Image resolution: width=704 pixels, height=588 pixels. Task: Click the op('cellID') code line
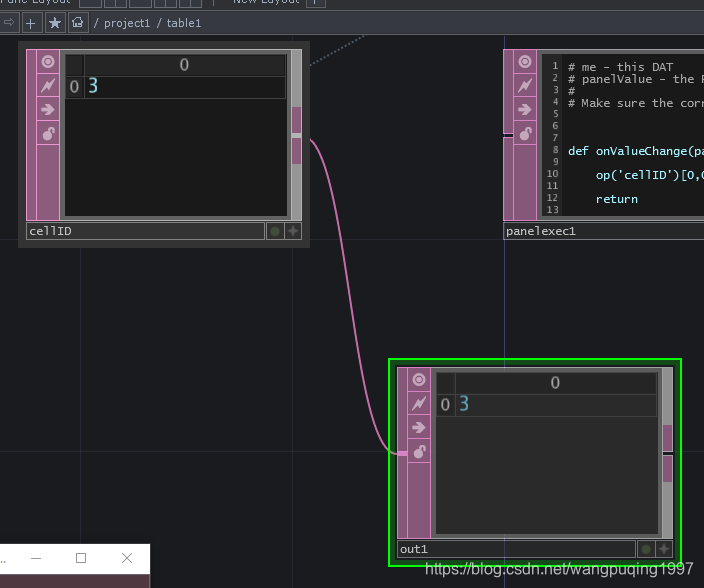(650, 175)
